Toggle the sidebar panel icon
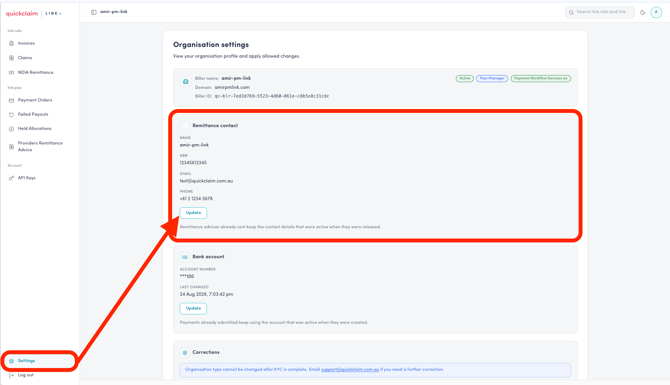Viewport: 670px width, 385px height. coord(94,12)
